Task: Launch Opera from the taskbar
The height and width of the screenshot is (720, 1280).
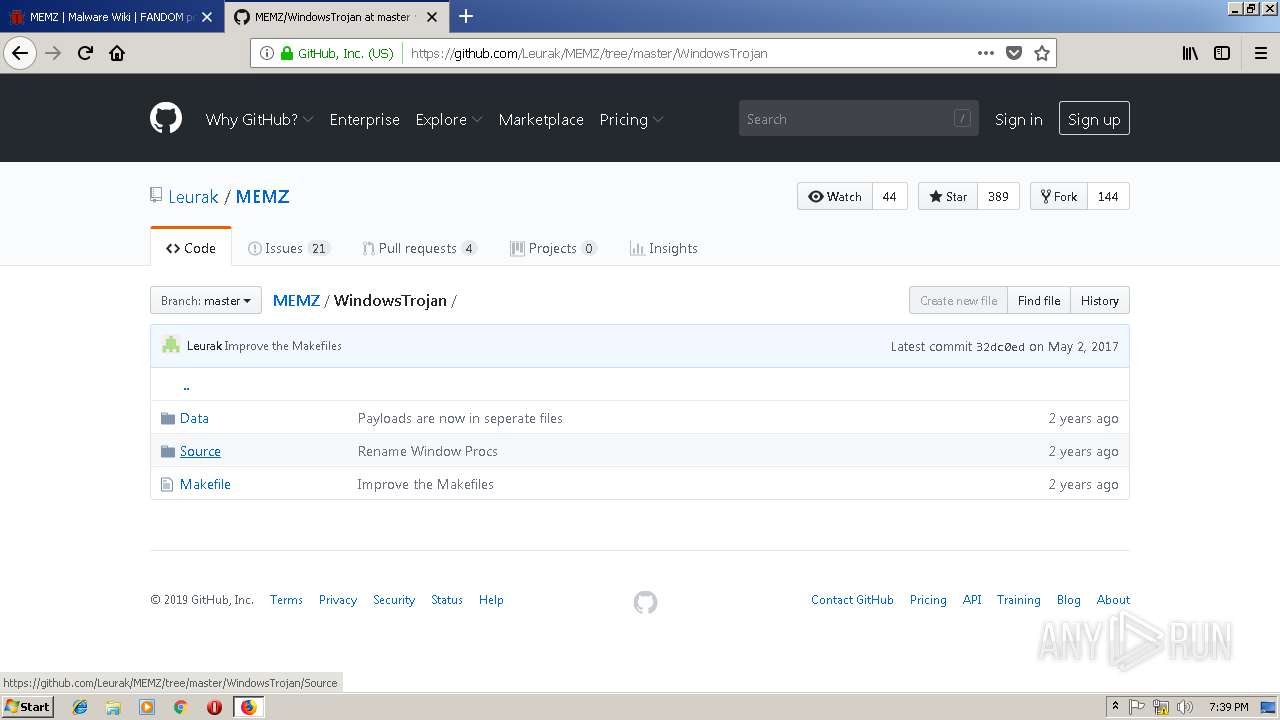Action: (x=214, y=707)
